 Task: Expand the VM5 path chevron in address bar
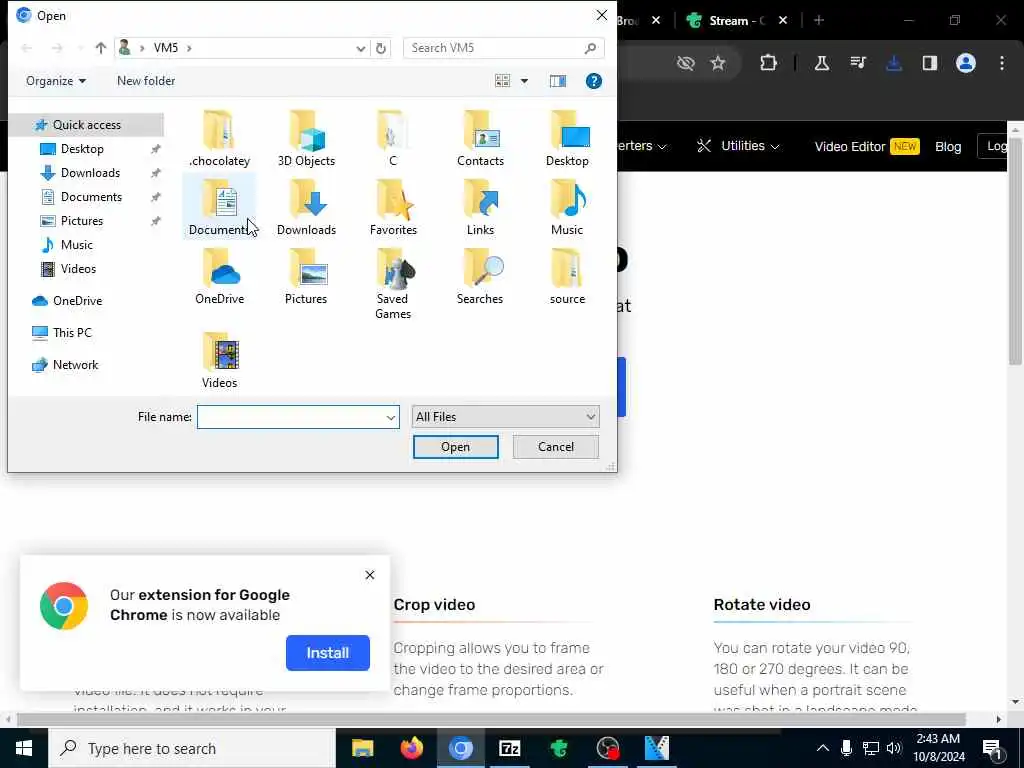coord(189,48)
